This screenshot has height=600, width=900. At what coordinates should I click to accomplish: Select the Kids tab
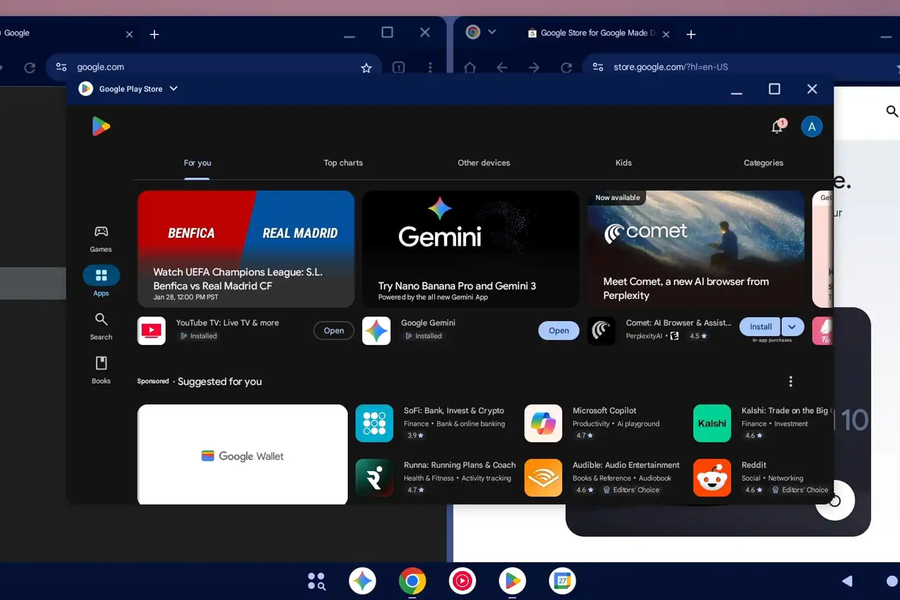(623, 163)
